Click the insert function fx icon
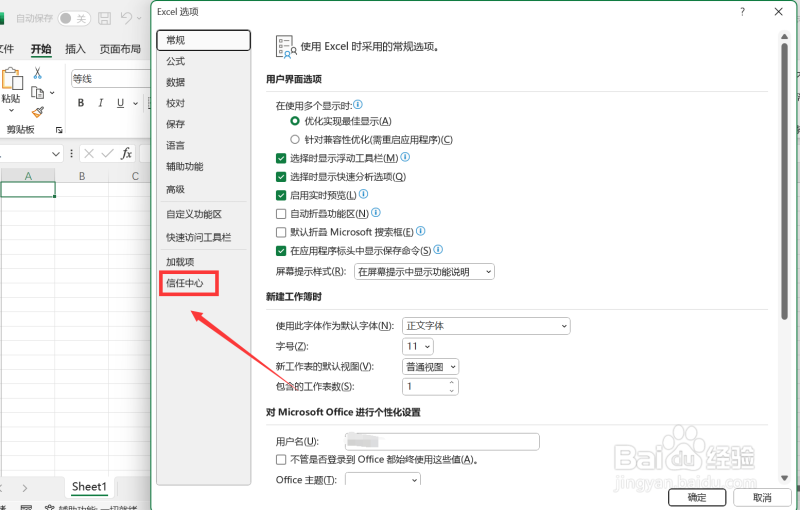The height and width of the screenshot is (510, 800). pyautogui.click(x=126, y=153)
